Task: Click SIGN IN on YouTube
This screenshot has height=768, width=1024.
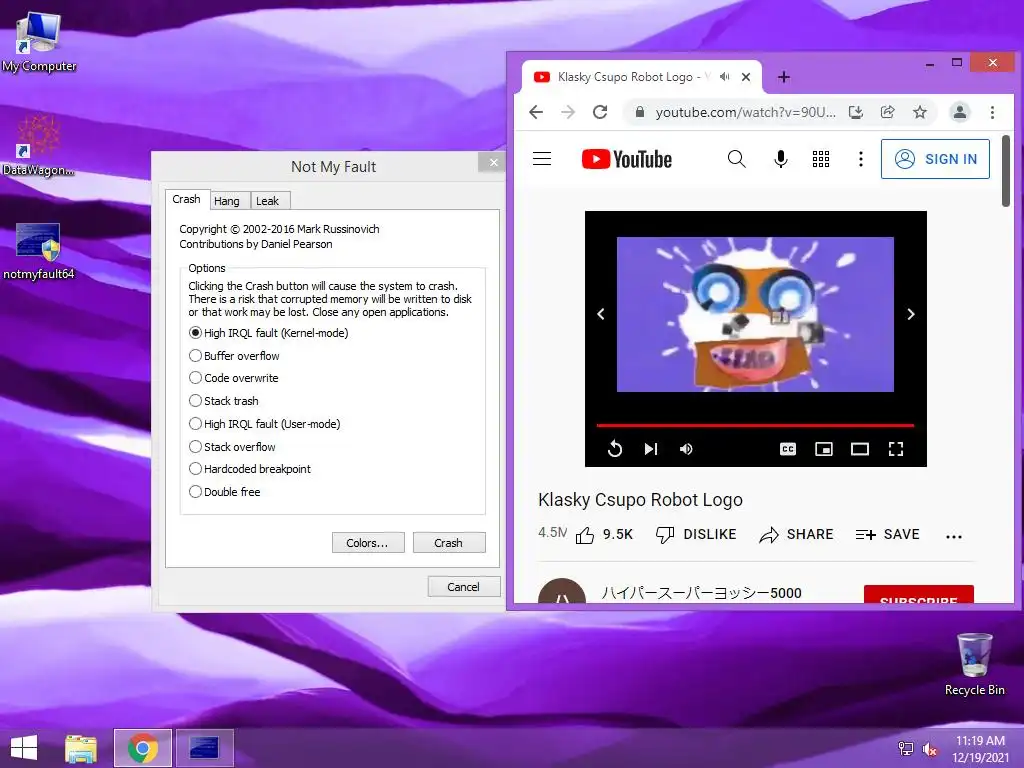Action: (935, 159)
